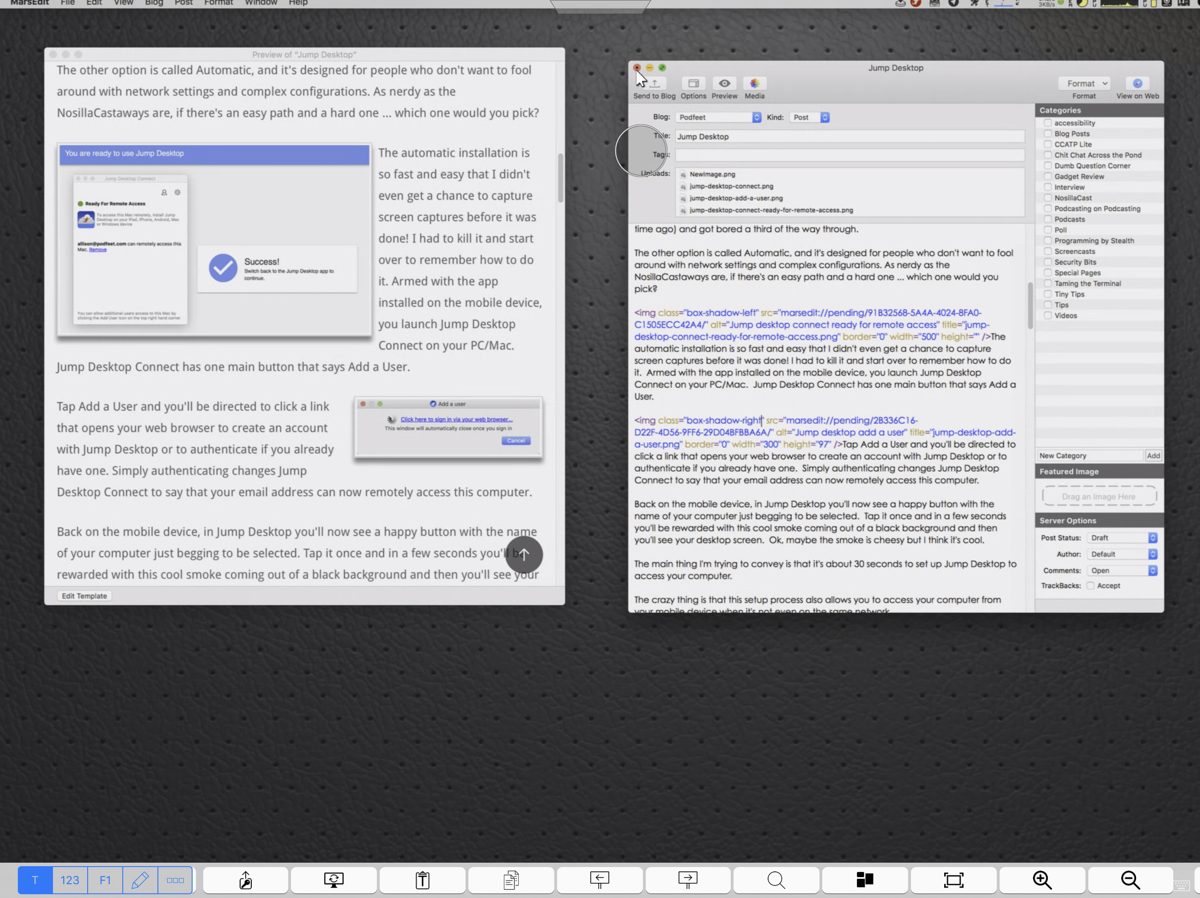Screen dimensions: 1200x898
Task: Click the Preview eye icon
Action: [x=724, y=85]
